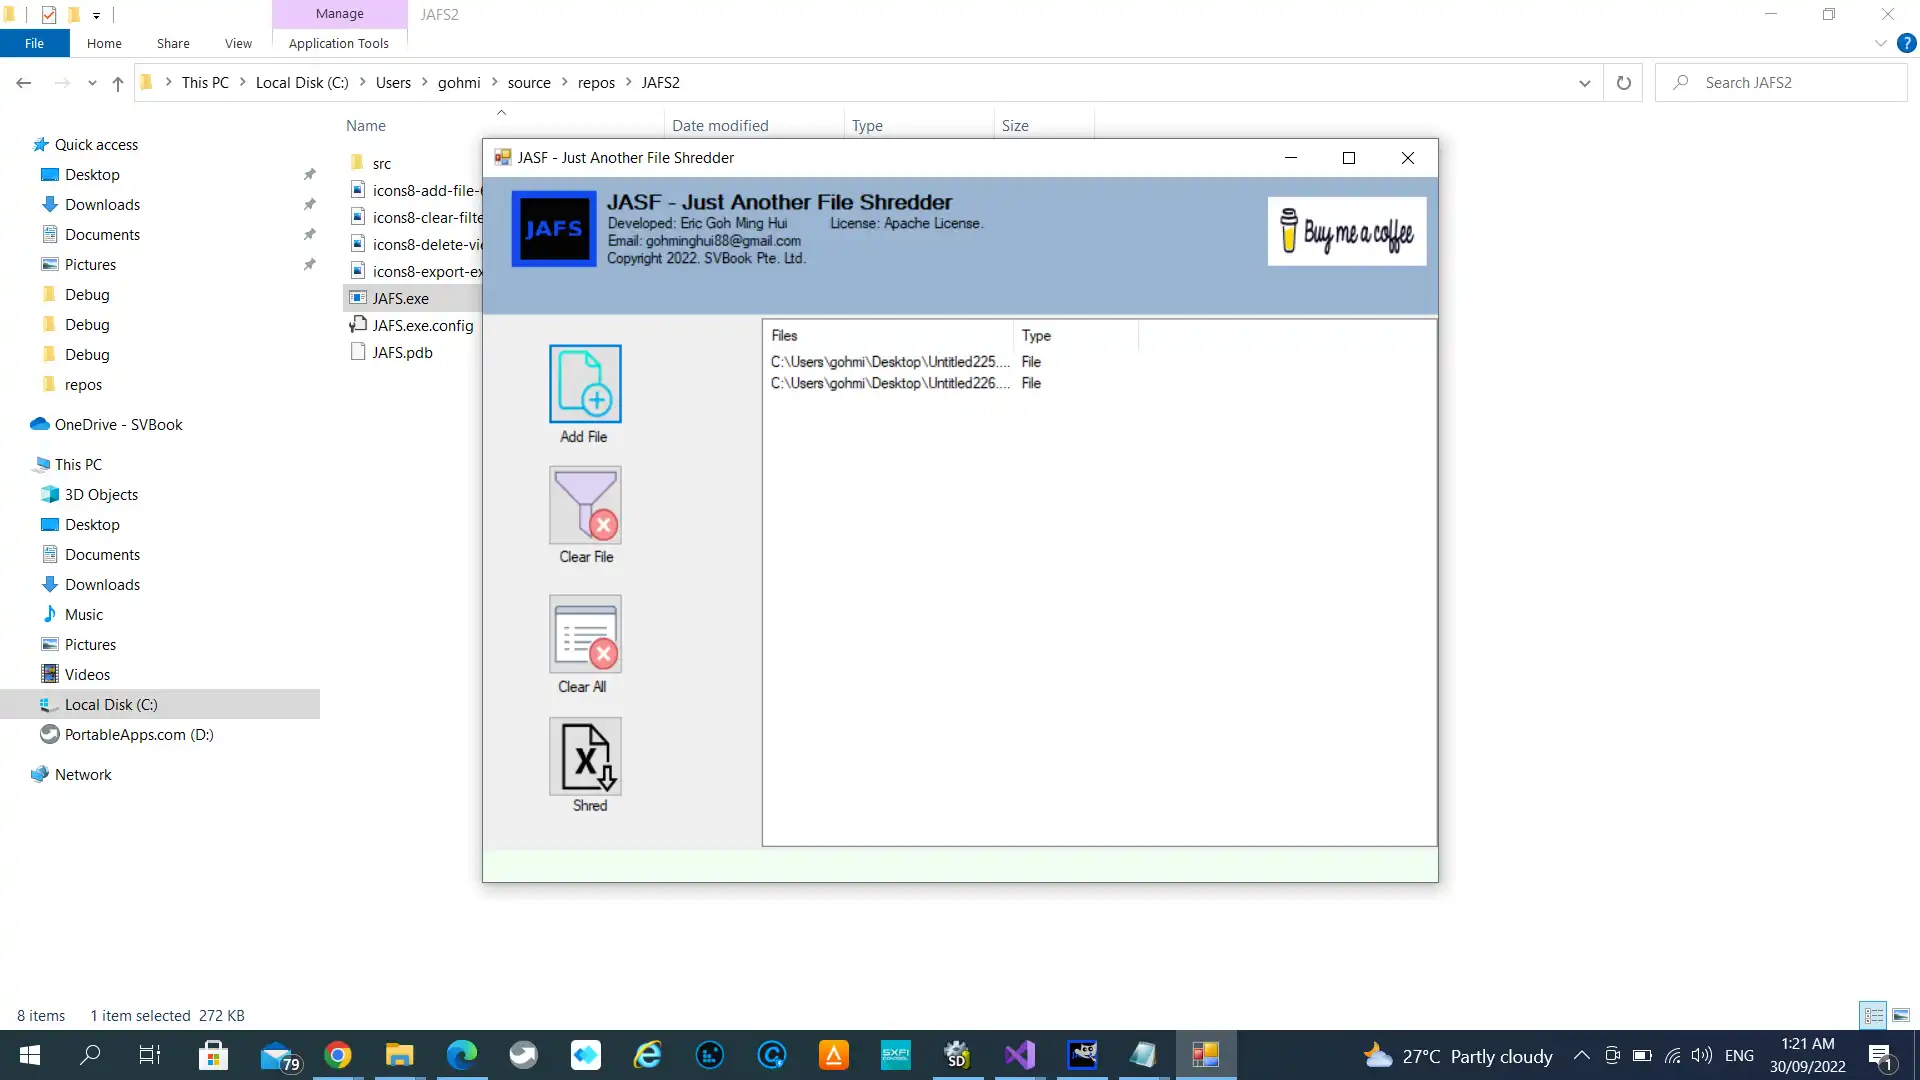Click the Buy Me a Coffee button

tap(1348, 231)
